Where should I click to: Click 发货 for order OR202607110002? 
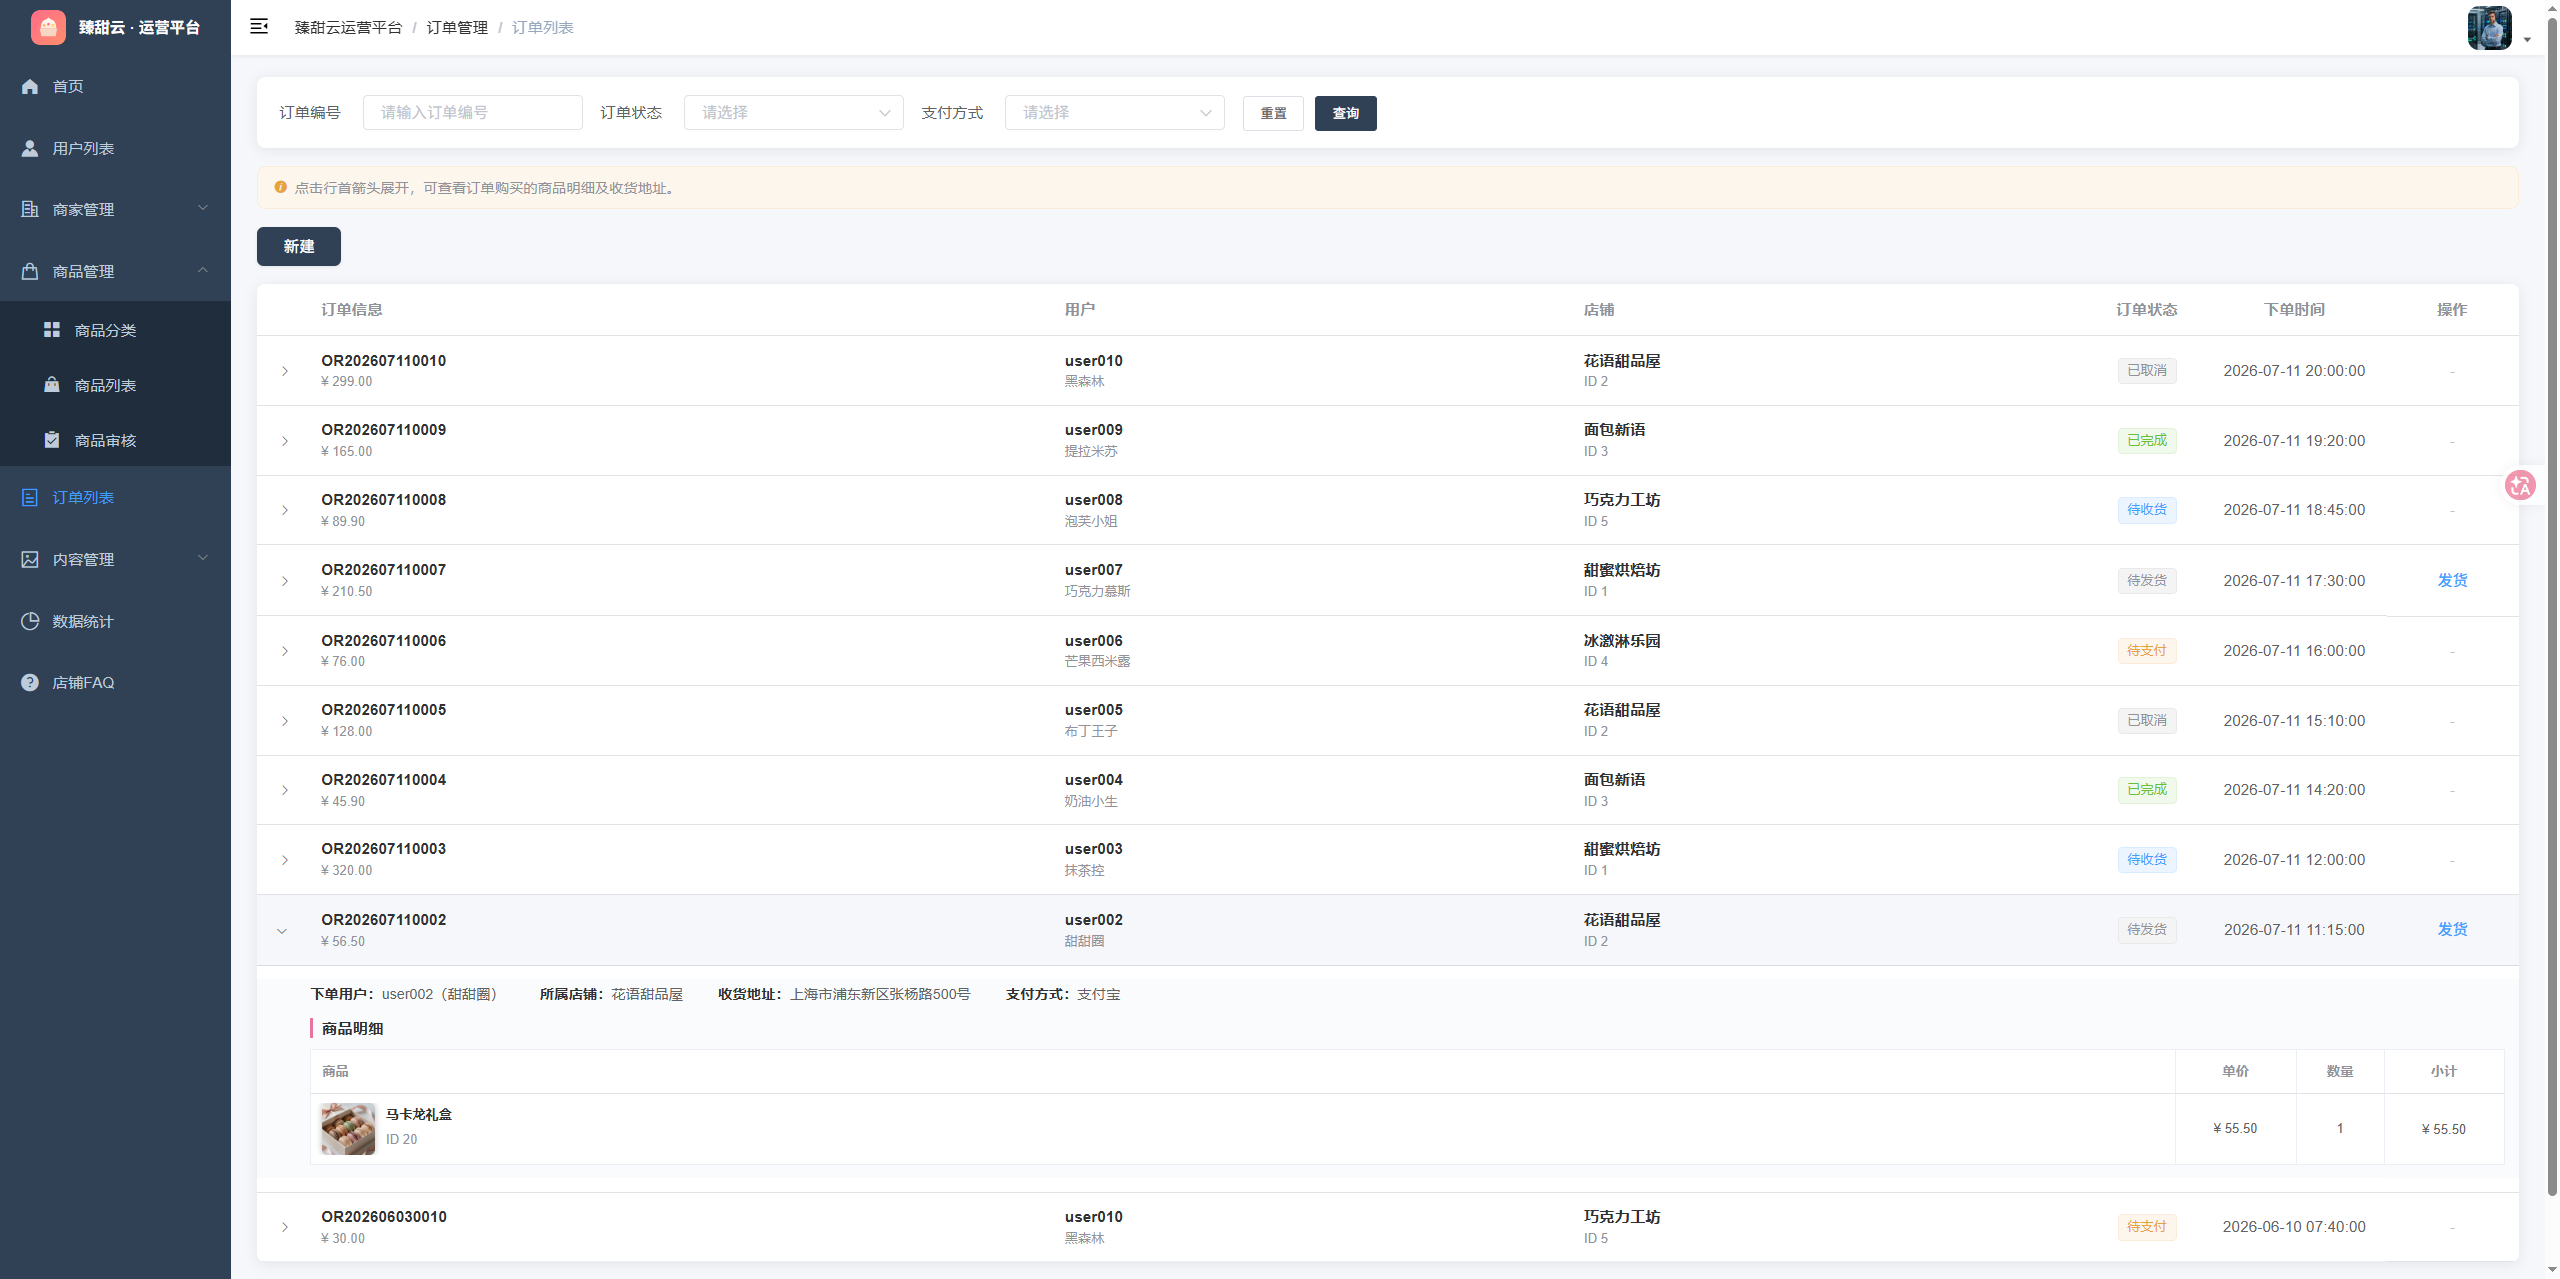tap(2452, 929)
